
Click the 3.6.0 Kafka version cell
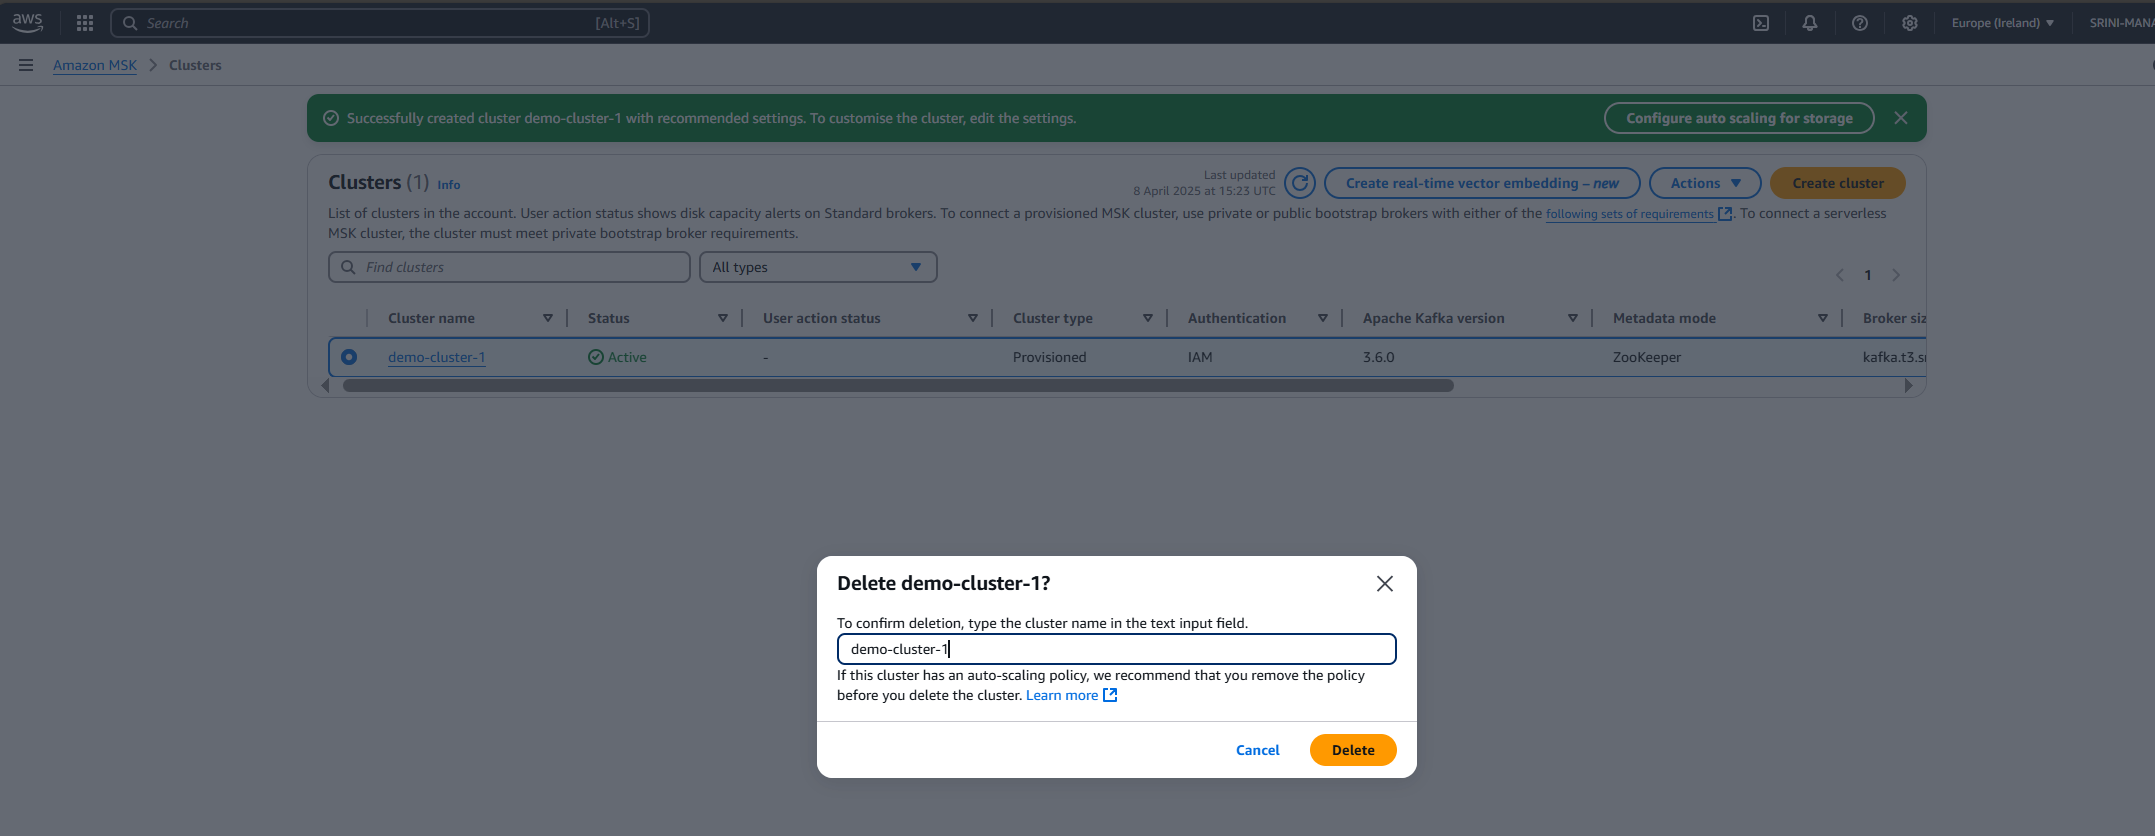click(x=1378, y=357)
